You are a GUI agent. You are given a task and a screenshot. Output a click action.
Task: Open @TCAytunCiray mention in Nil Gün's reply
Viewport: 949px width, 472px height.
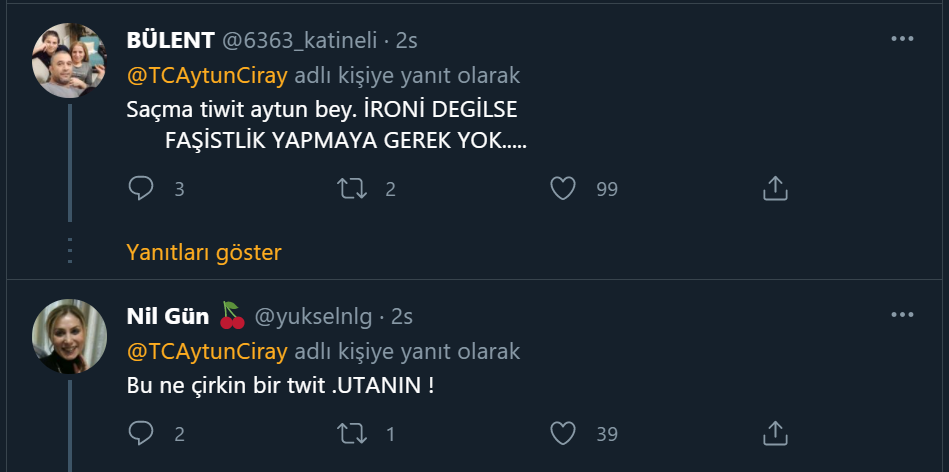(x=207, y=351)
